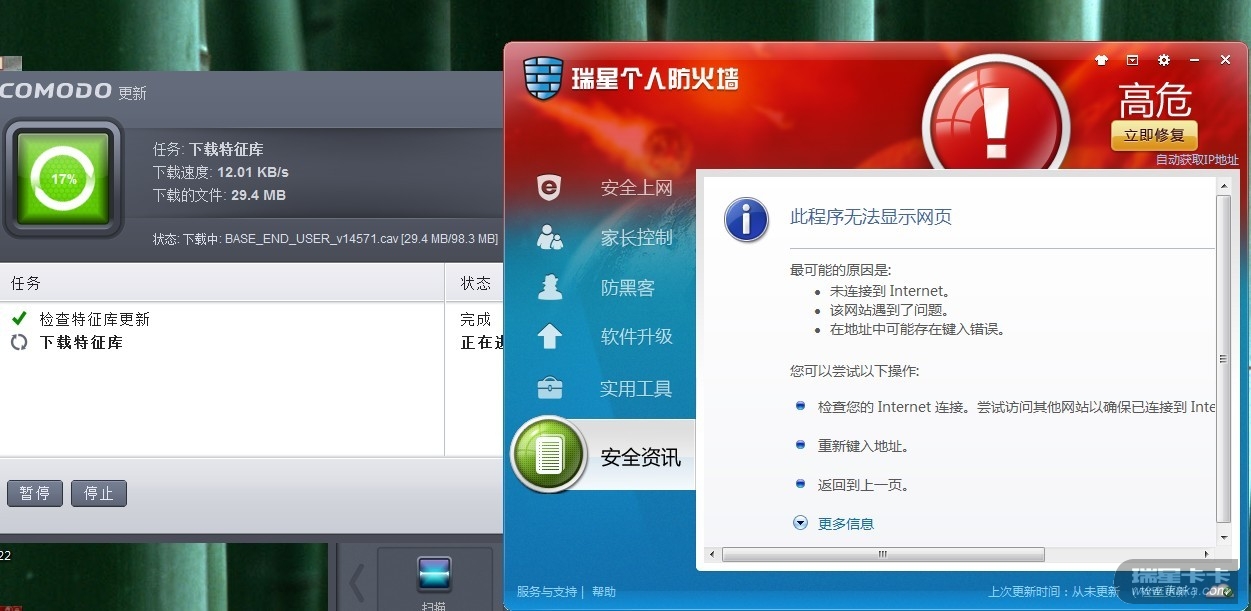
Task: Click the COMODO 更新 window title
Action: [74, 91]
